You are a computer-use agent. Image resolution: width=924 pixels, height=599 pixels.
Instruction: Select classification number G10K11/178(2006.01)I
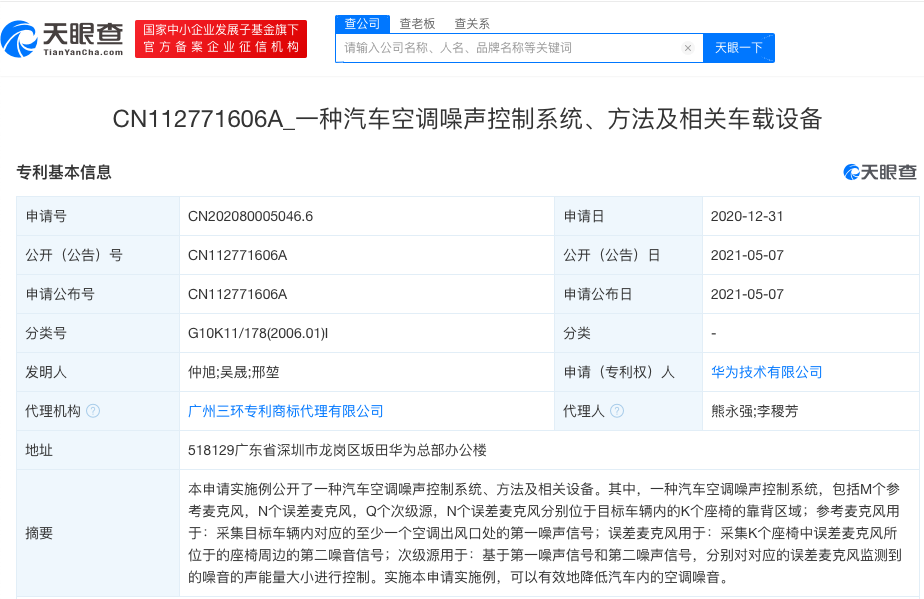coord(258,333)
